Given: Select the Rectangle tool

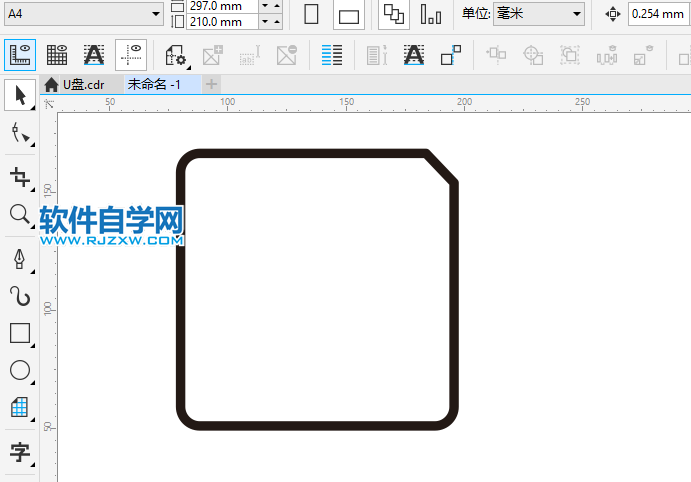Looking at the screenshot, I should (20, 334).
